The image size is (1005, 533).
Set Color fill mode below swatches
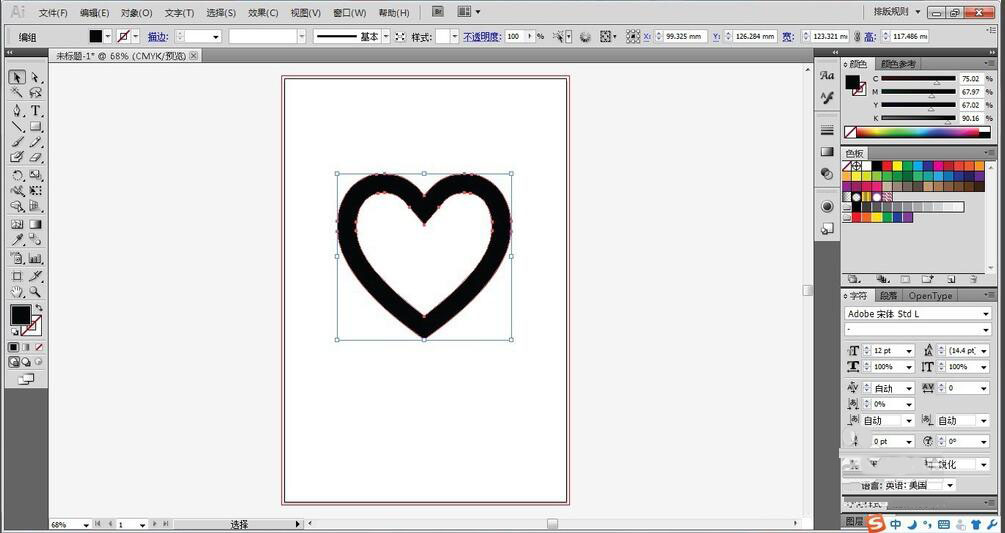pos(13,347)
